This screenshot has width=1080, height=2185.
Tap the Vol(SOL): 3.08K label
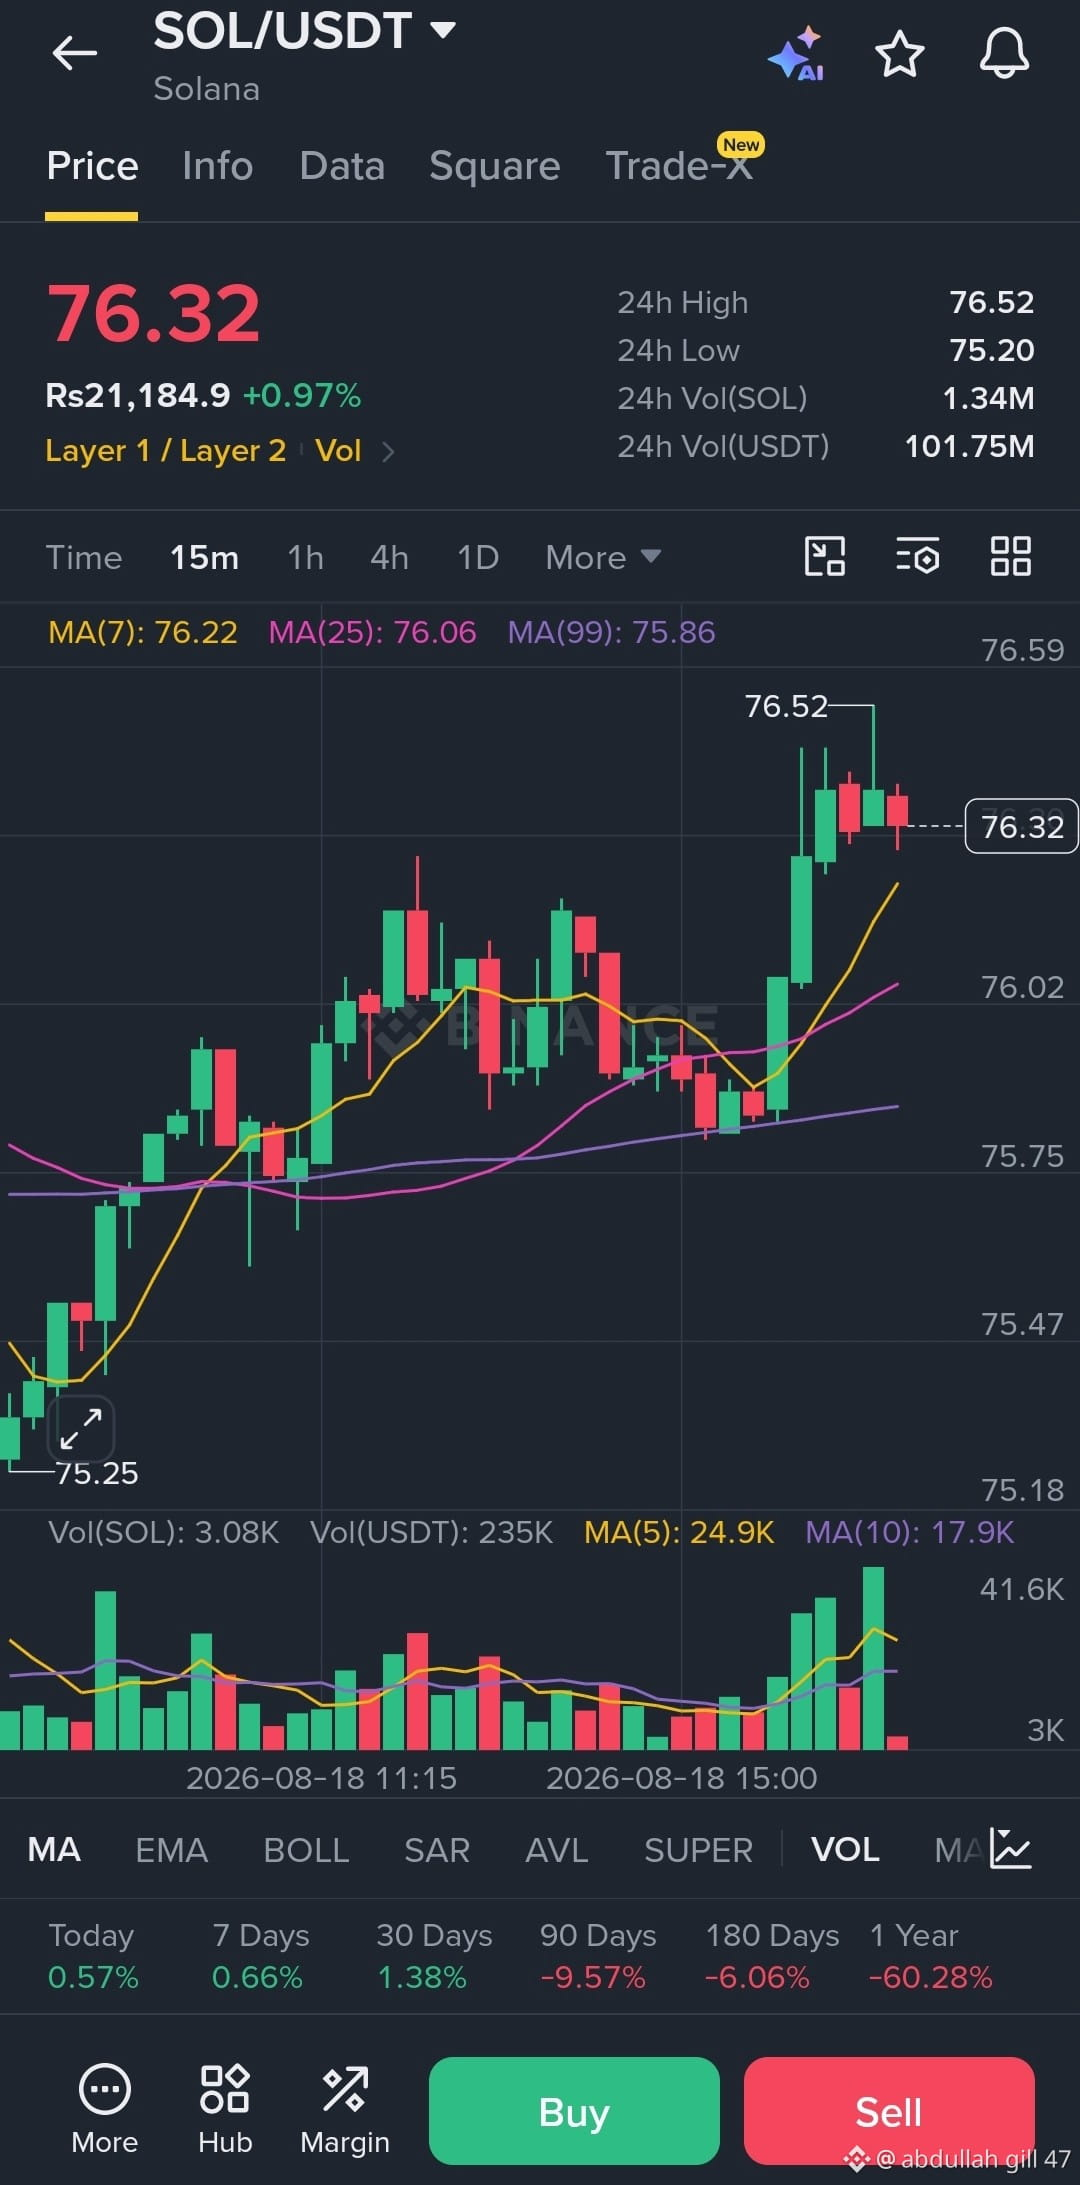tap(163, 1532)
